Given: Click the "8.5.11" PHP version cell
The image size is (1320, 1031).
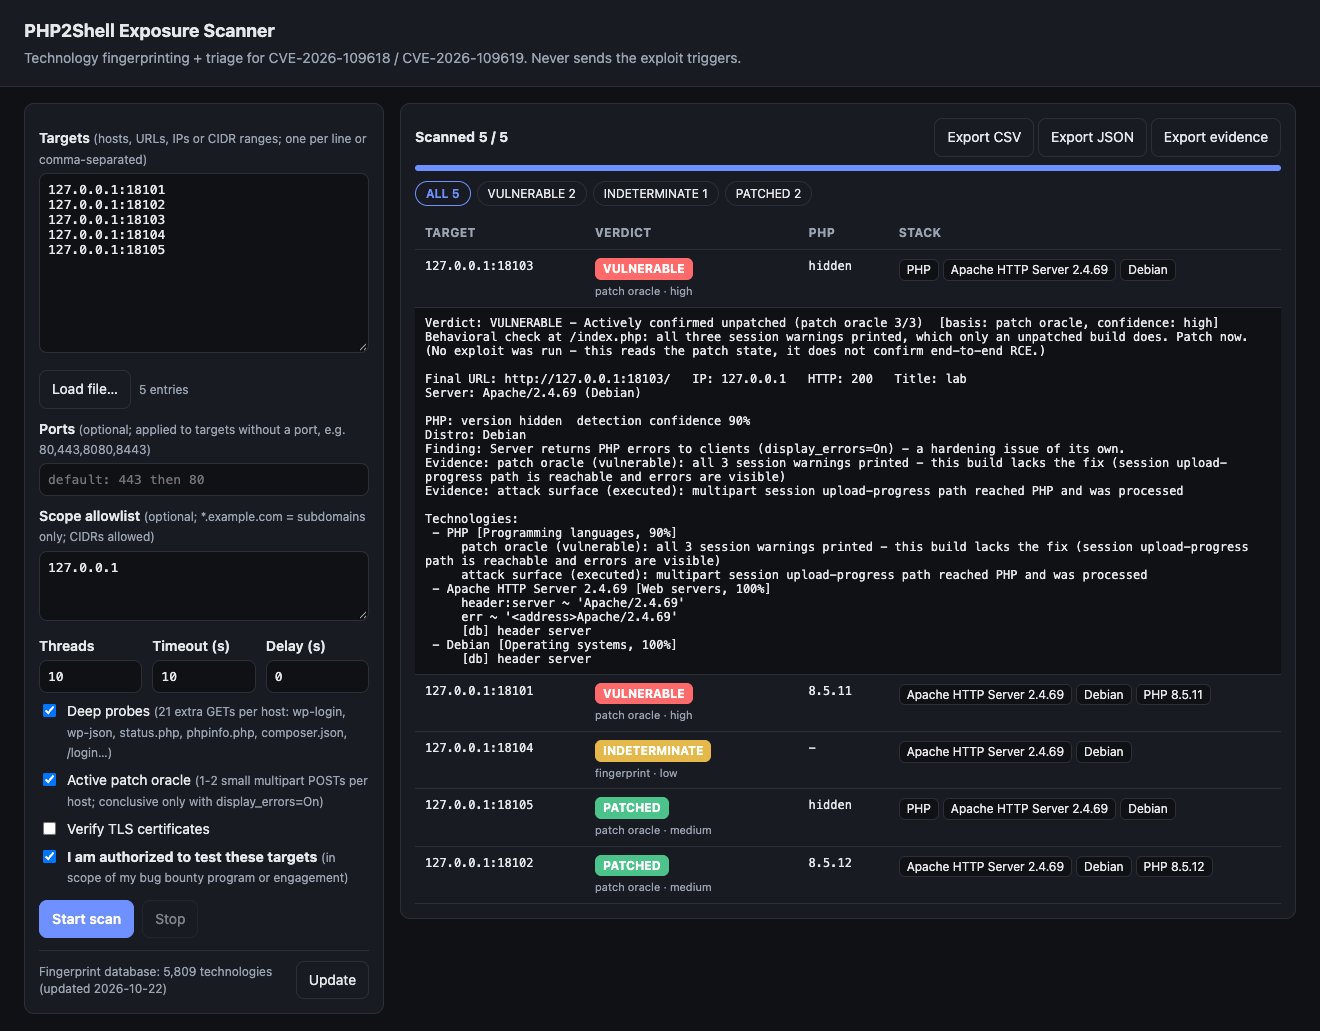Looking at the screenshot, I should pos(830,691).
